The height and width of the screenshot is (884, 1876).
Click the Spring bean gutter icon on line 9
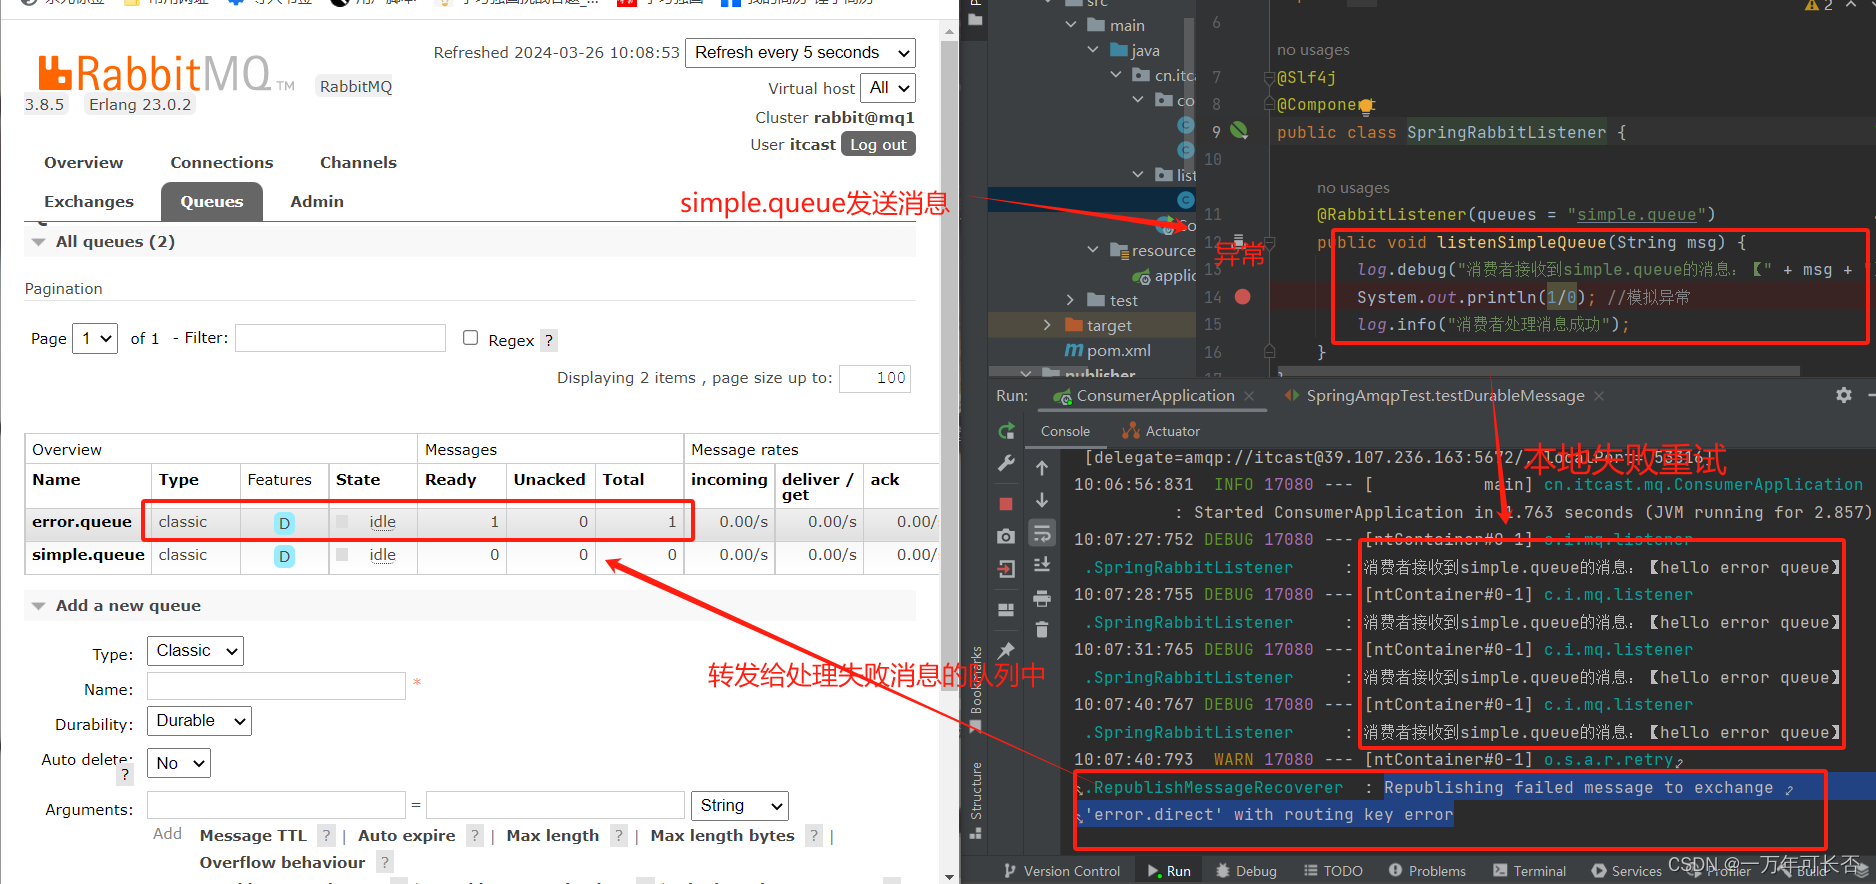(1239, 130)
